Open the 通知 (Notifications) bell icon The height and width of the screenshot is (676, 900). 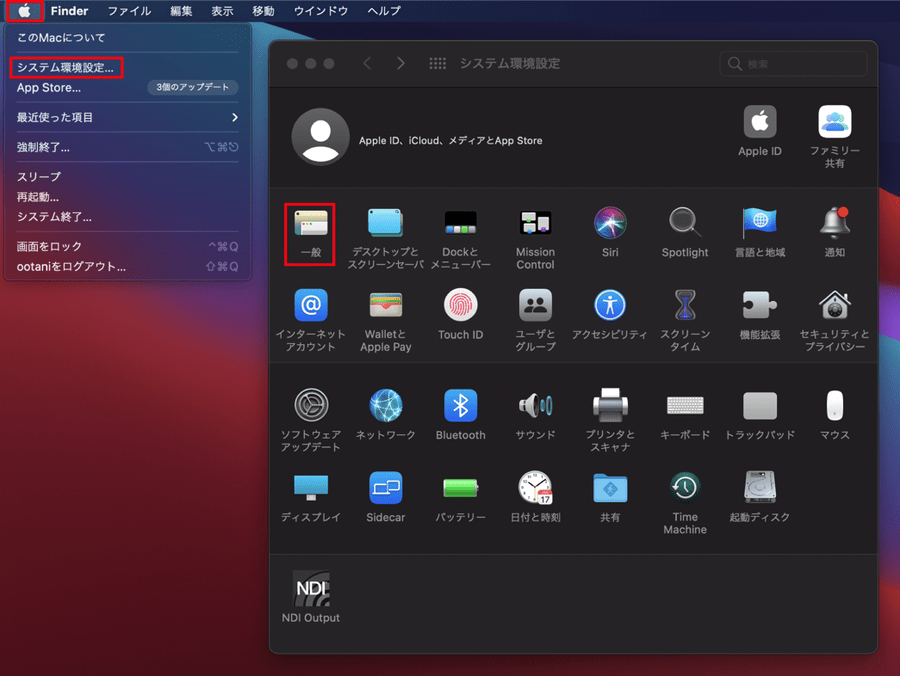tap(834, 222)
